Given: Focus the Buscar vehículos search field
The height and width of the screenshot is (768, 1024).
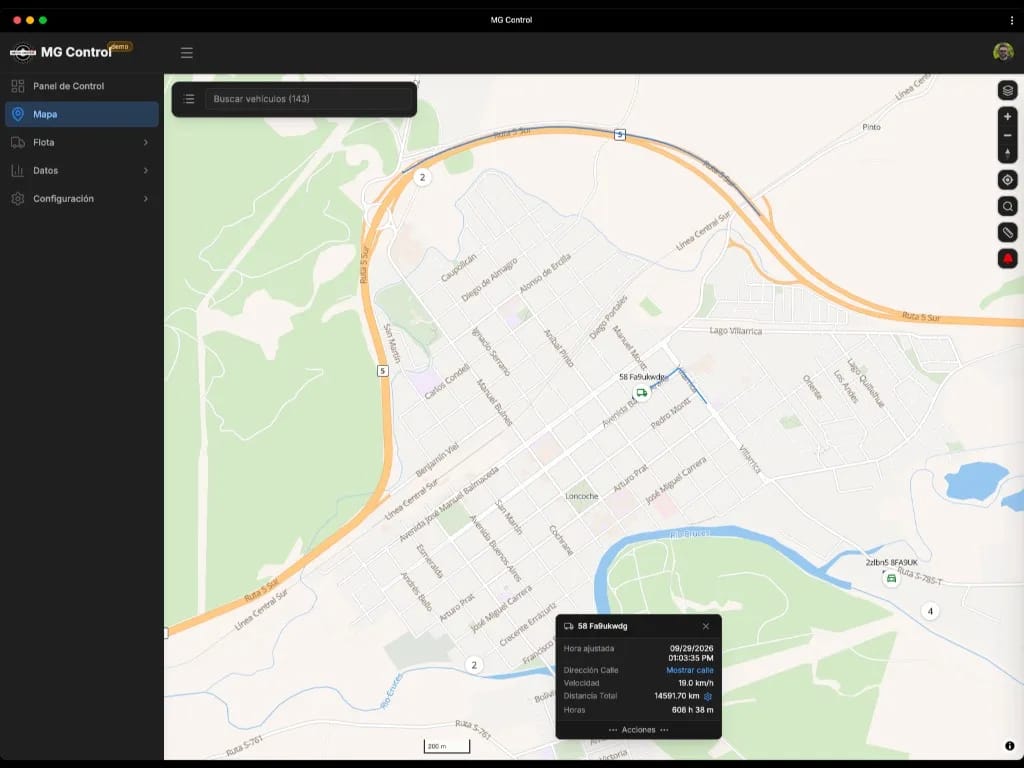Looking at the screenshot, I should [x=310, y=99].
